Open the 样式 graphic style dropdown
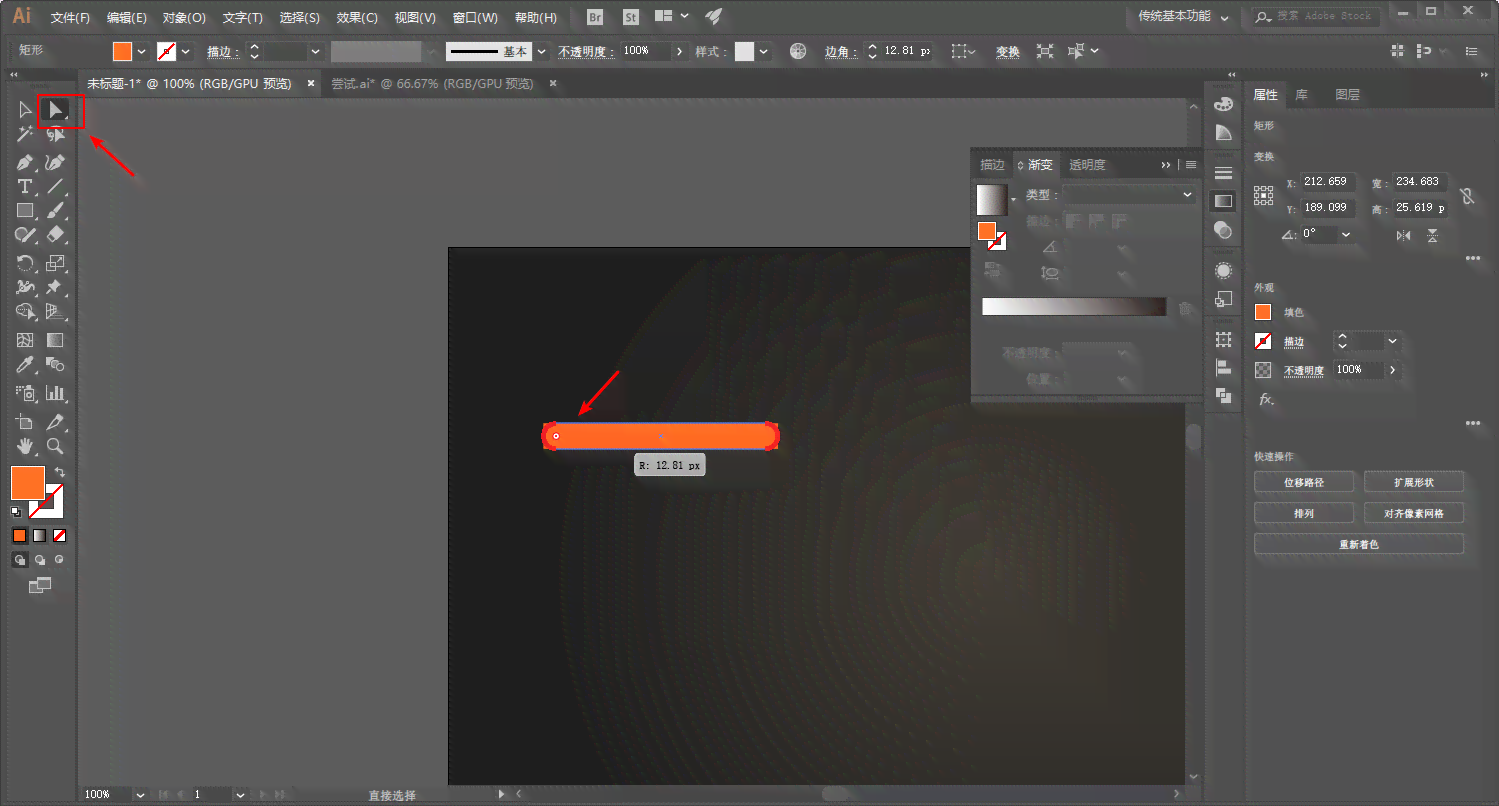 point(764,51)
